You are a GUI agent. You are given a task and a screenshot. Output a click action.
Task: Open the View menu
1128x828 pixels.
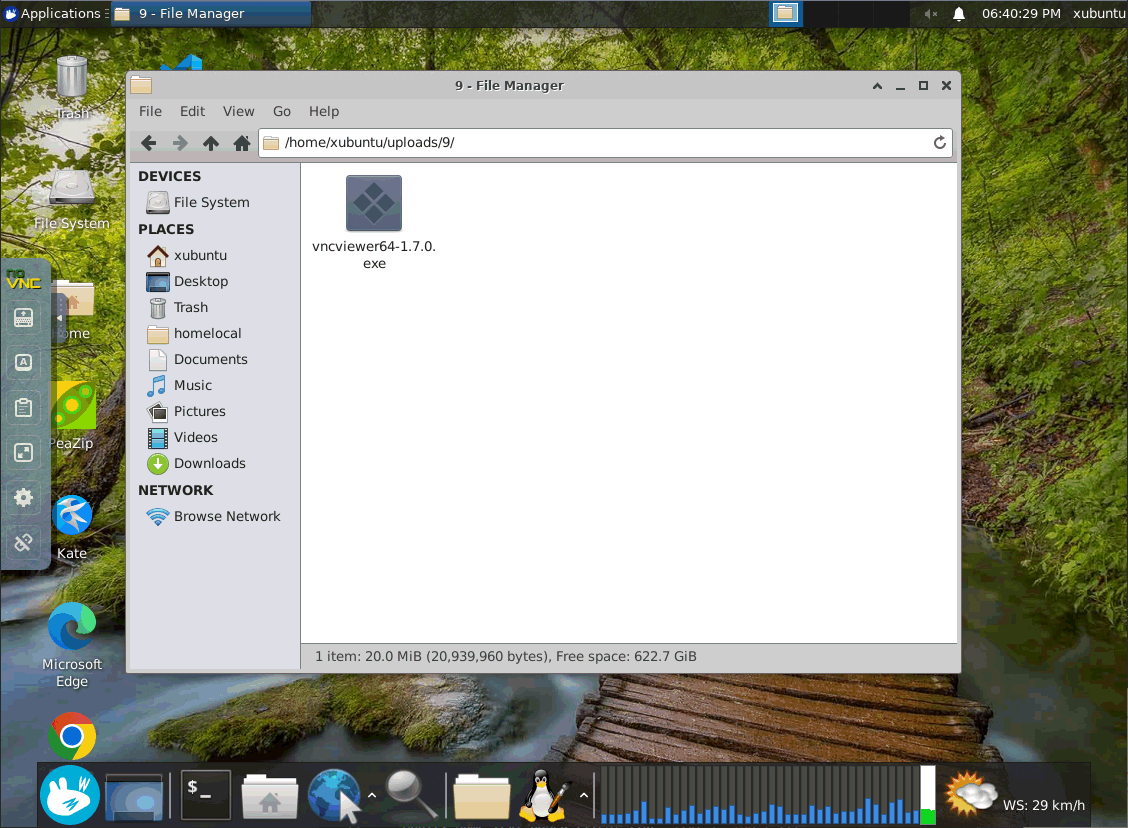pos(238,111)
